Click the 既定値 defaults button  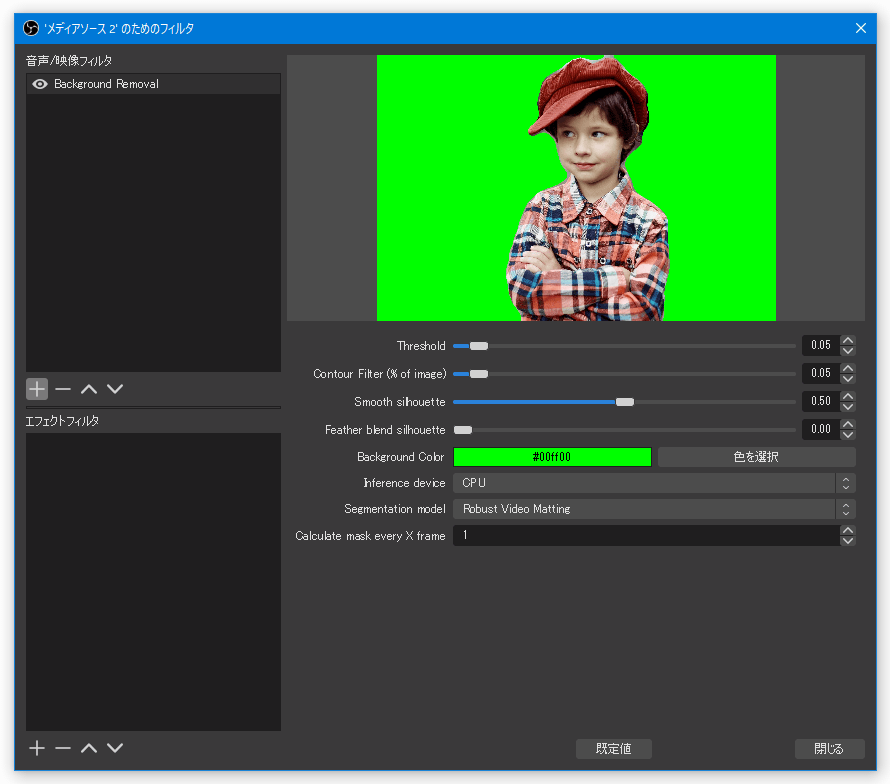click(x=614, y=749)
